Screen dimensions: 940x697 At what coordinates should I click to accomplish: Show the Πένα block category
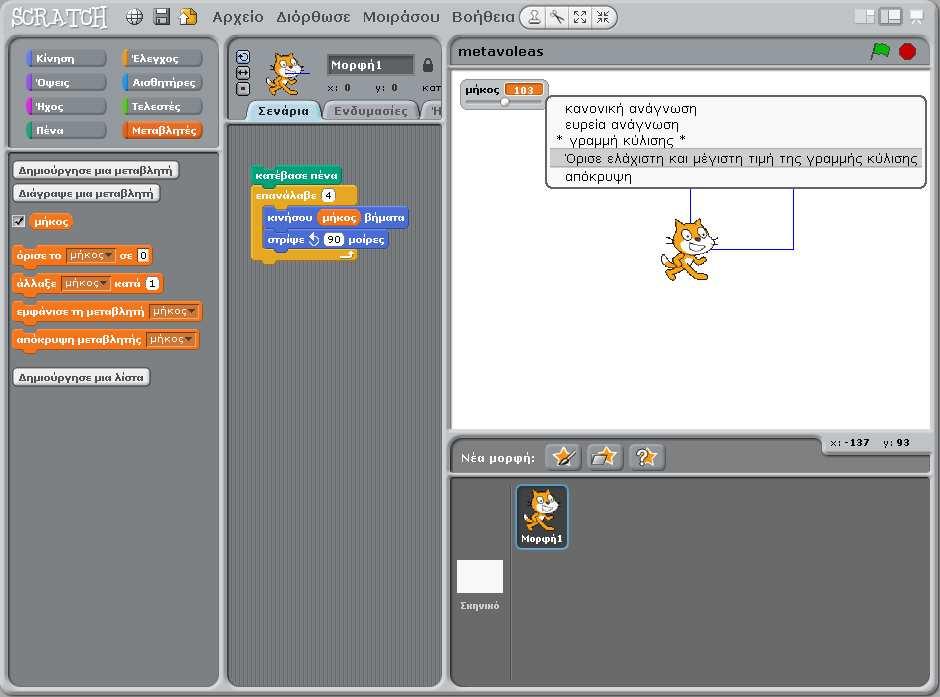click(x=66, y=131)
